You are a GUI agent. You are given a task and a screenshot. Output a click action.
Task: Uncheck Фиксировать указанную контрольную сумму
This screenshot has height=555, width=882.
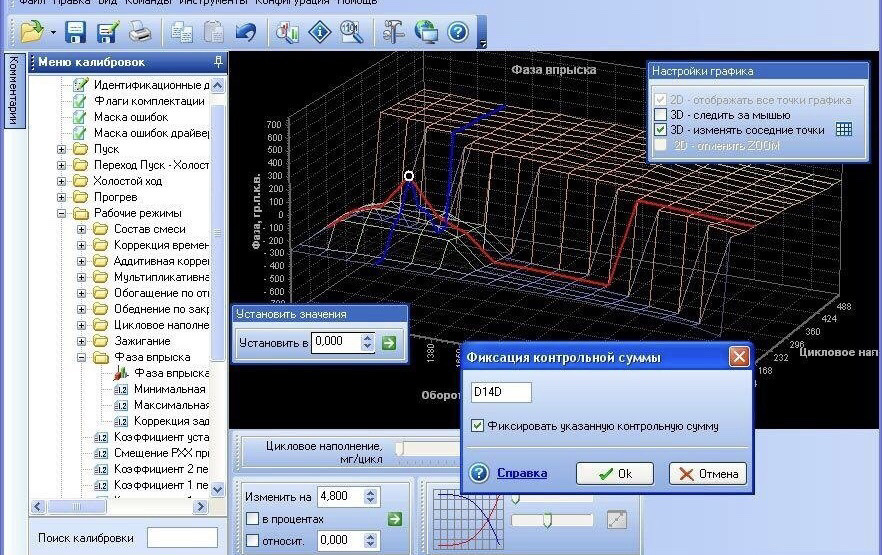tap(477, 426)
